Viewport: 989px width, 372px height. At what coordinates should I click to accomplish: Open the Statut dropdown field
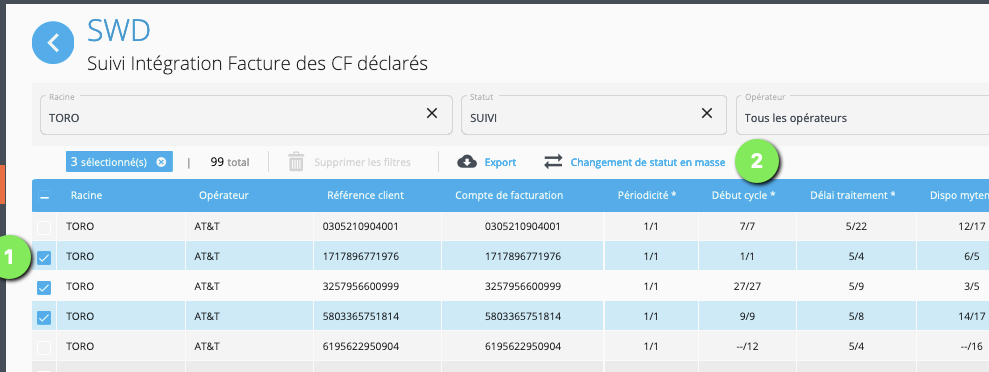[x=595, y=115]
